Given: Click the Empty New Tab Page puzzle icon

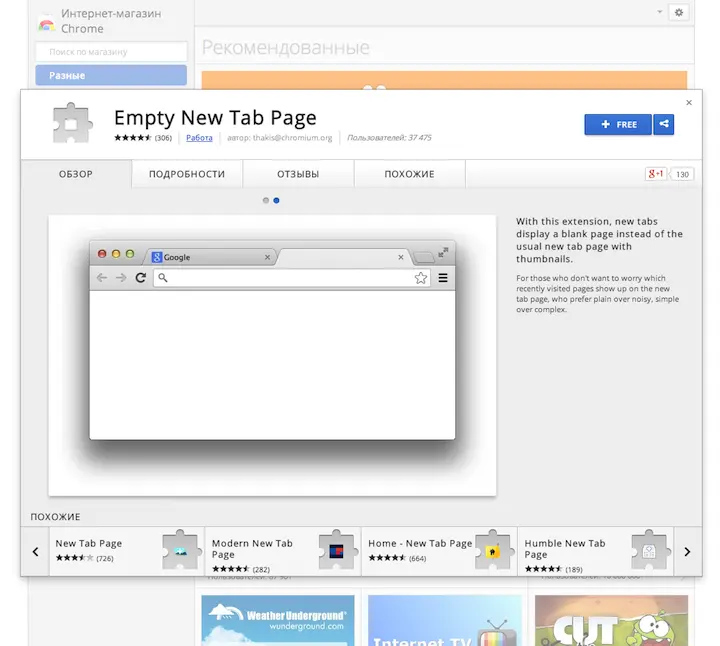Looking at the screenshot, I should click(x=73, y=123).
